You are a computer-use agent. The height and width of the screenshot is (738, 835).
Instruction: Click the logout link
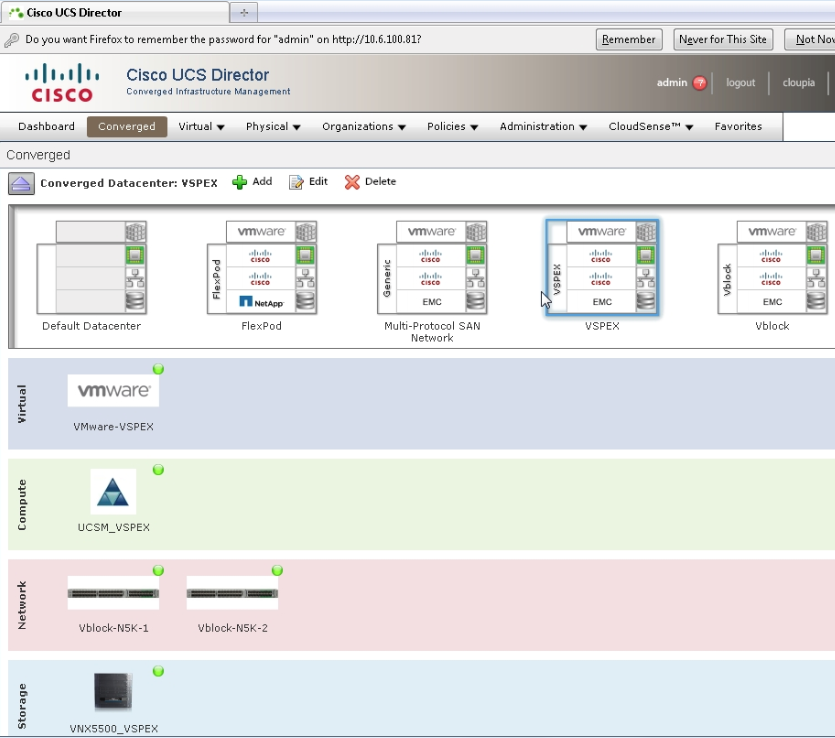[740, 83]
